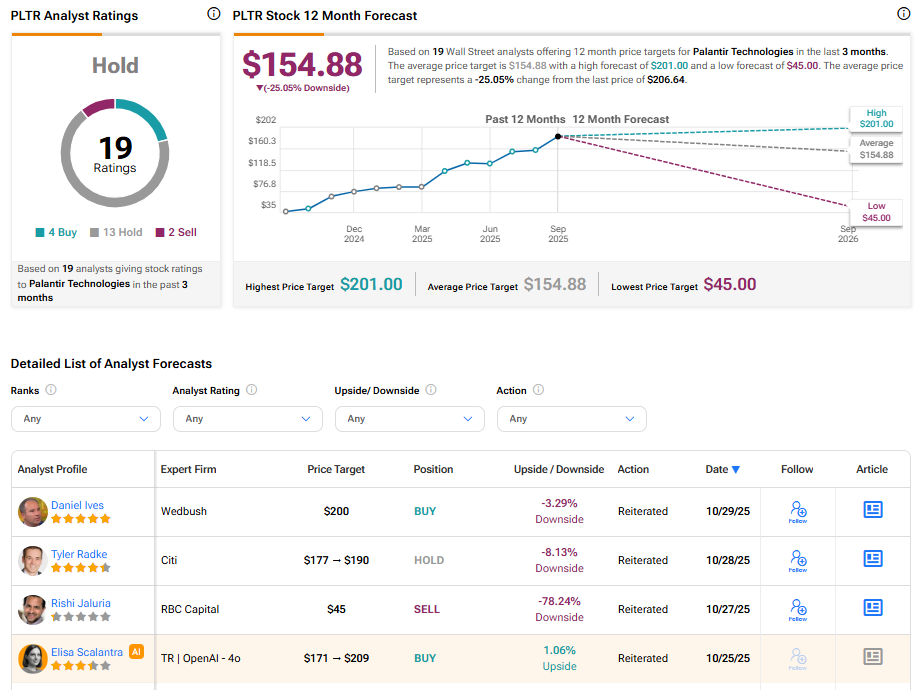The height and width of the screenshot is (690, 915).
Task: Open the Action filter dropdown
Action: pyautogui.click(x=571, y=419)
